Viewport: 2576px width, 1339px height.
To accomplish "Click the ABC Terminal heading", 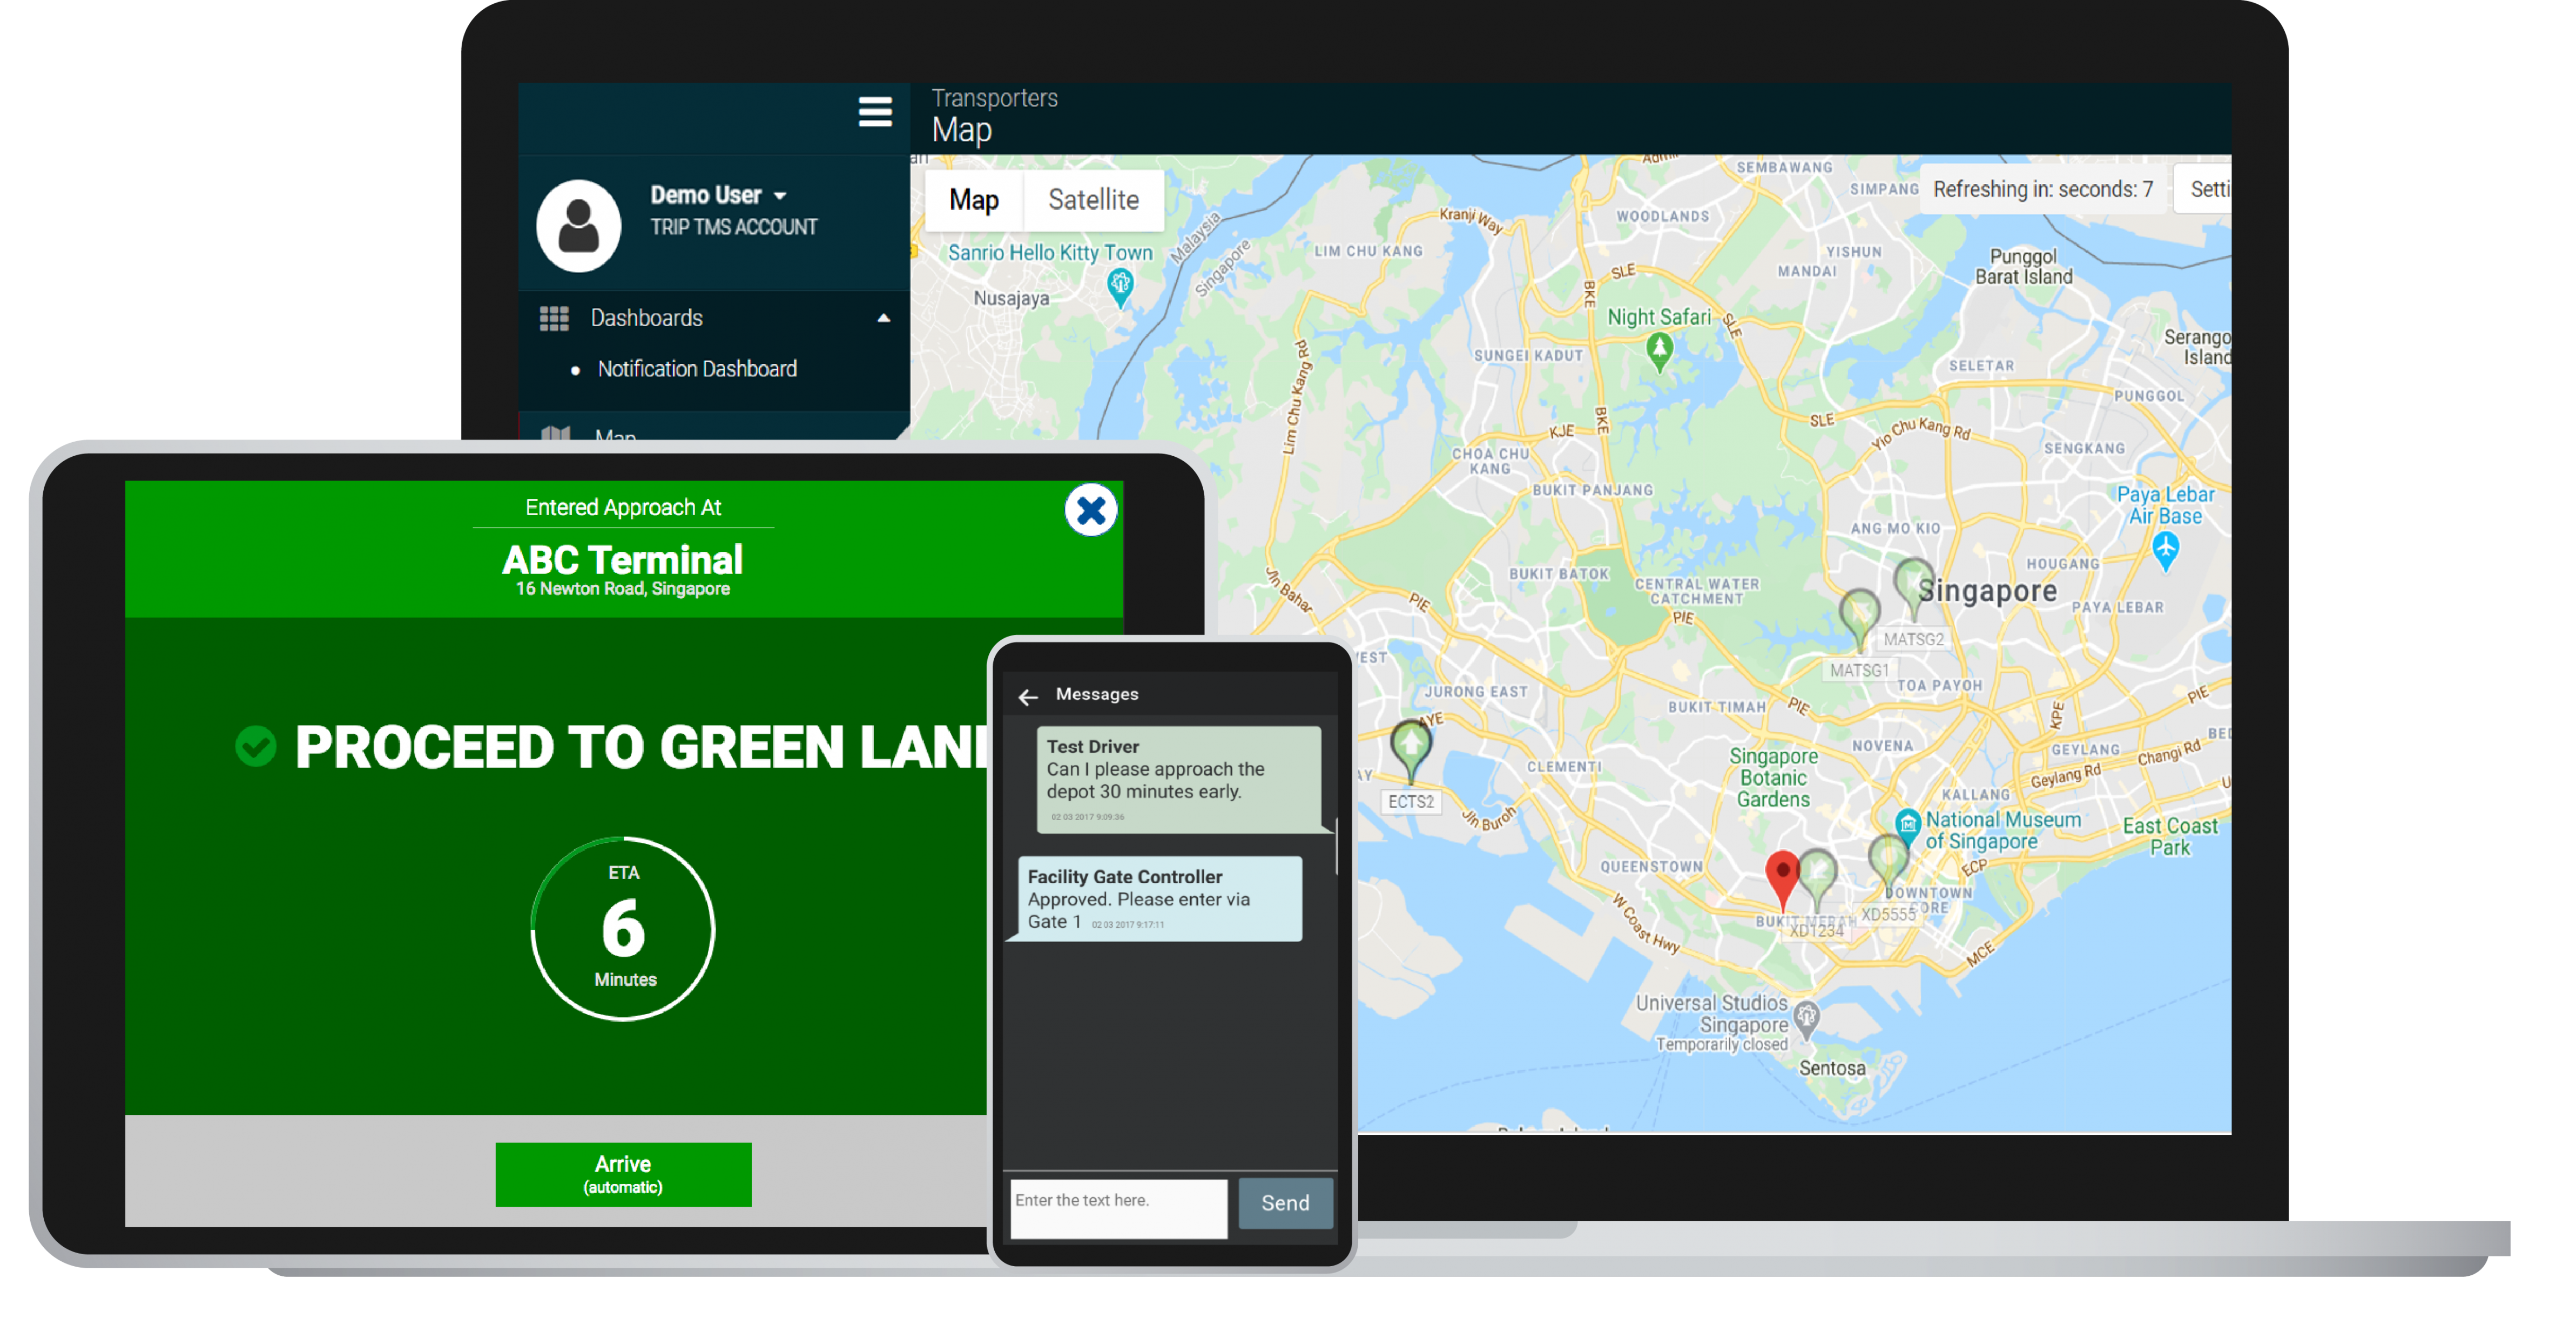I will coord(622,560).
